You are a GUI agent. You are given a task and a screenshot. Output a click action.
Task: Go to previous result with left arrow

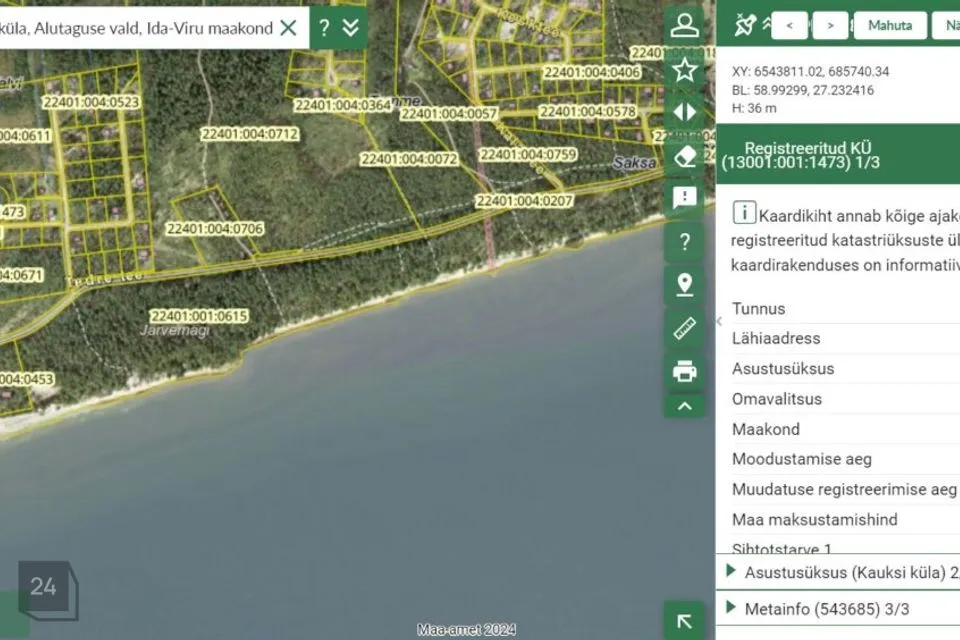790,25
